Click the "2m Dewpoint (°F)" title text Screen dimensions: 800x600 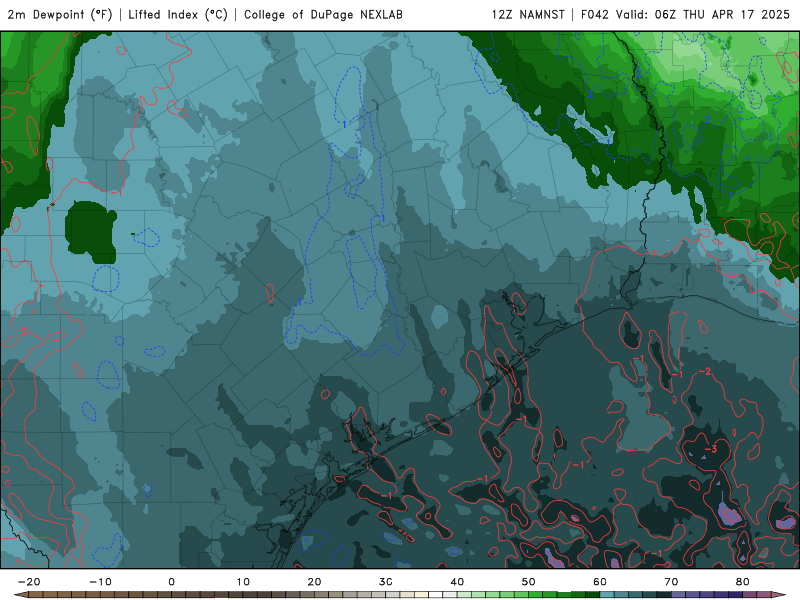tap(60, 15)
